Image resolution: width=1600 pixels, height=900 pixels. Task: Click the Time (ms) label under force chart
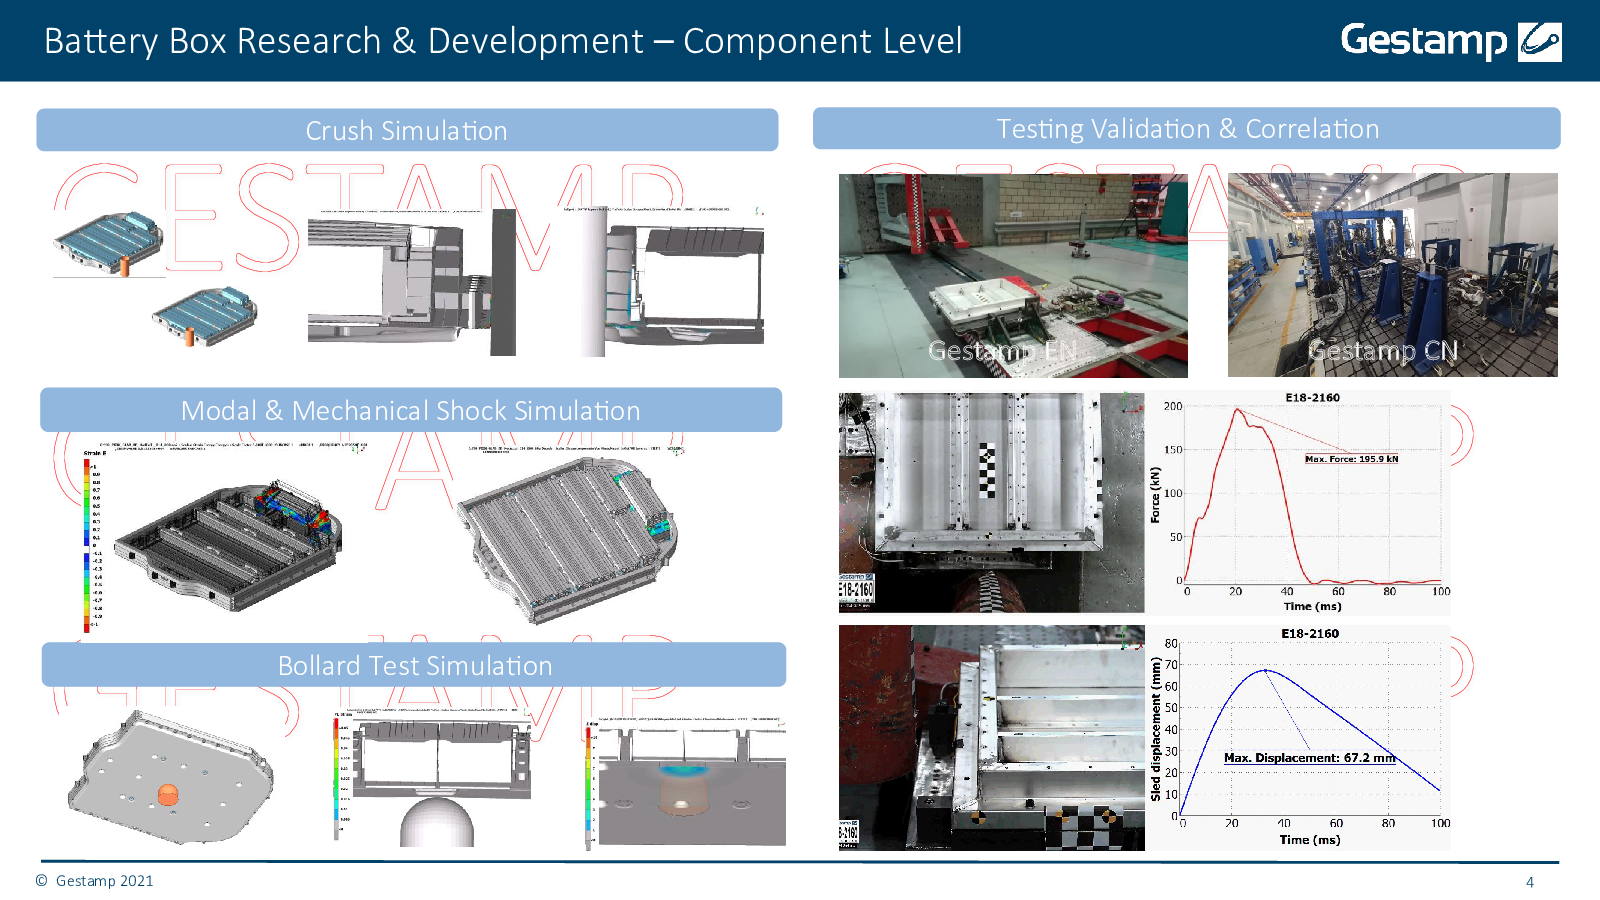(x=1313, y=606)
